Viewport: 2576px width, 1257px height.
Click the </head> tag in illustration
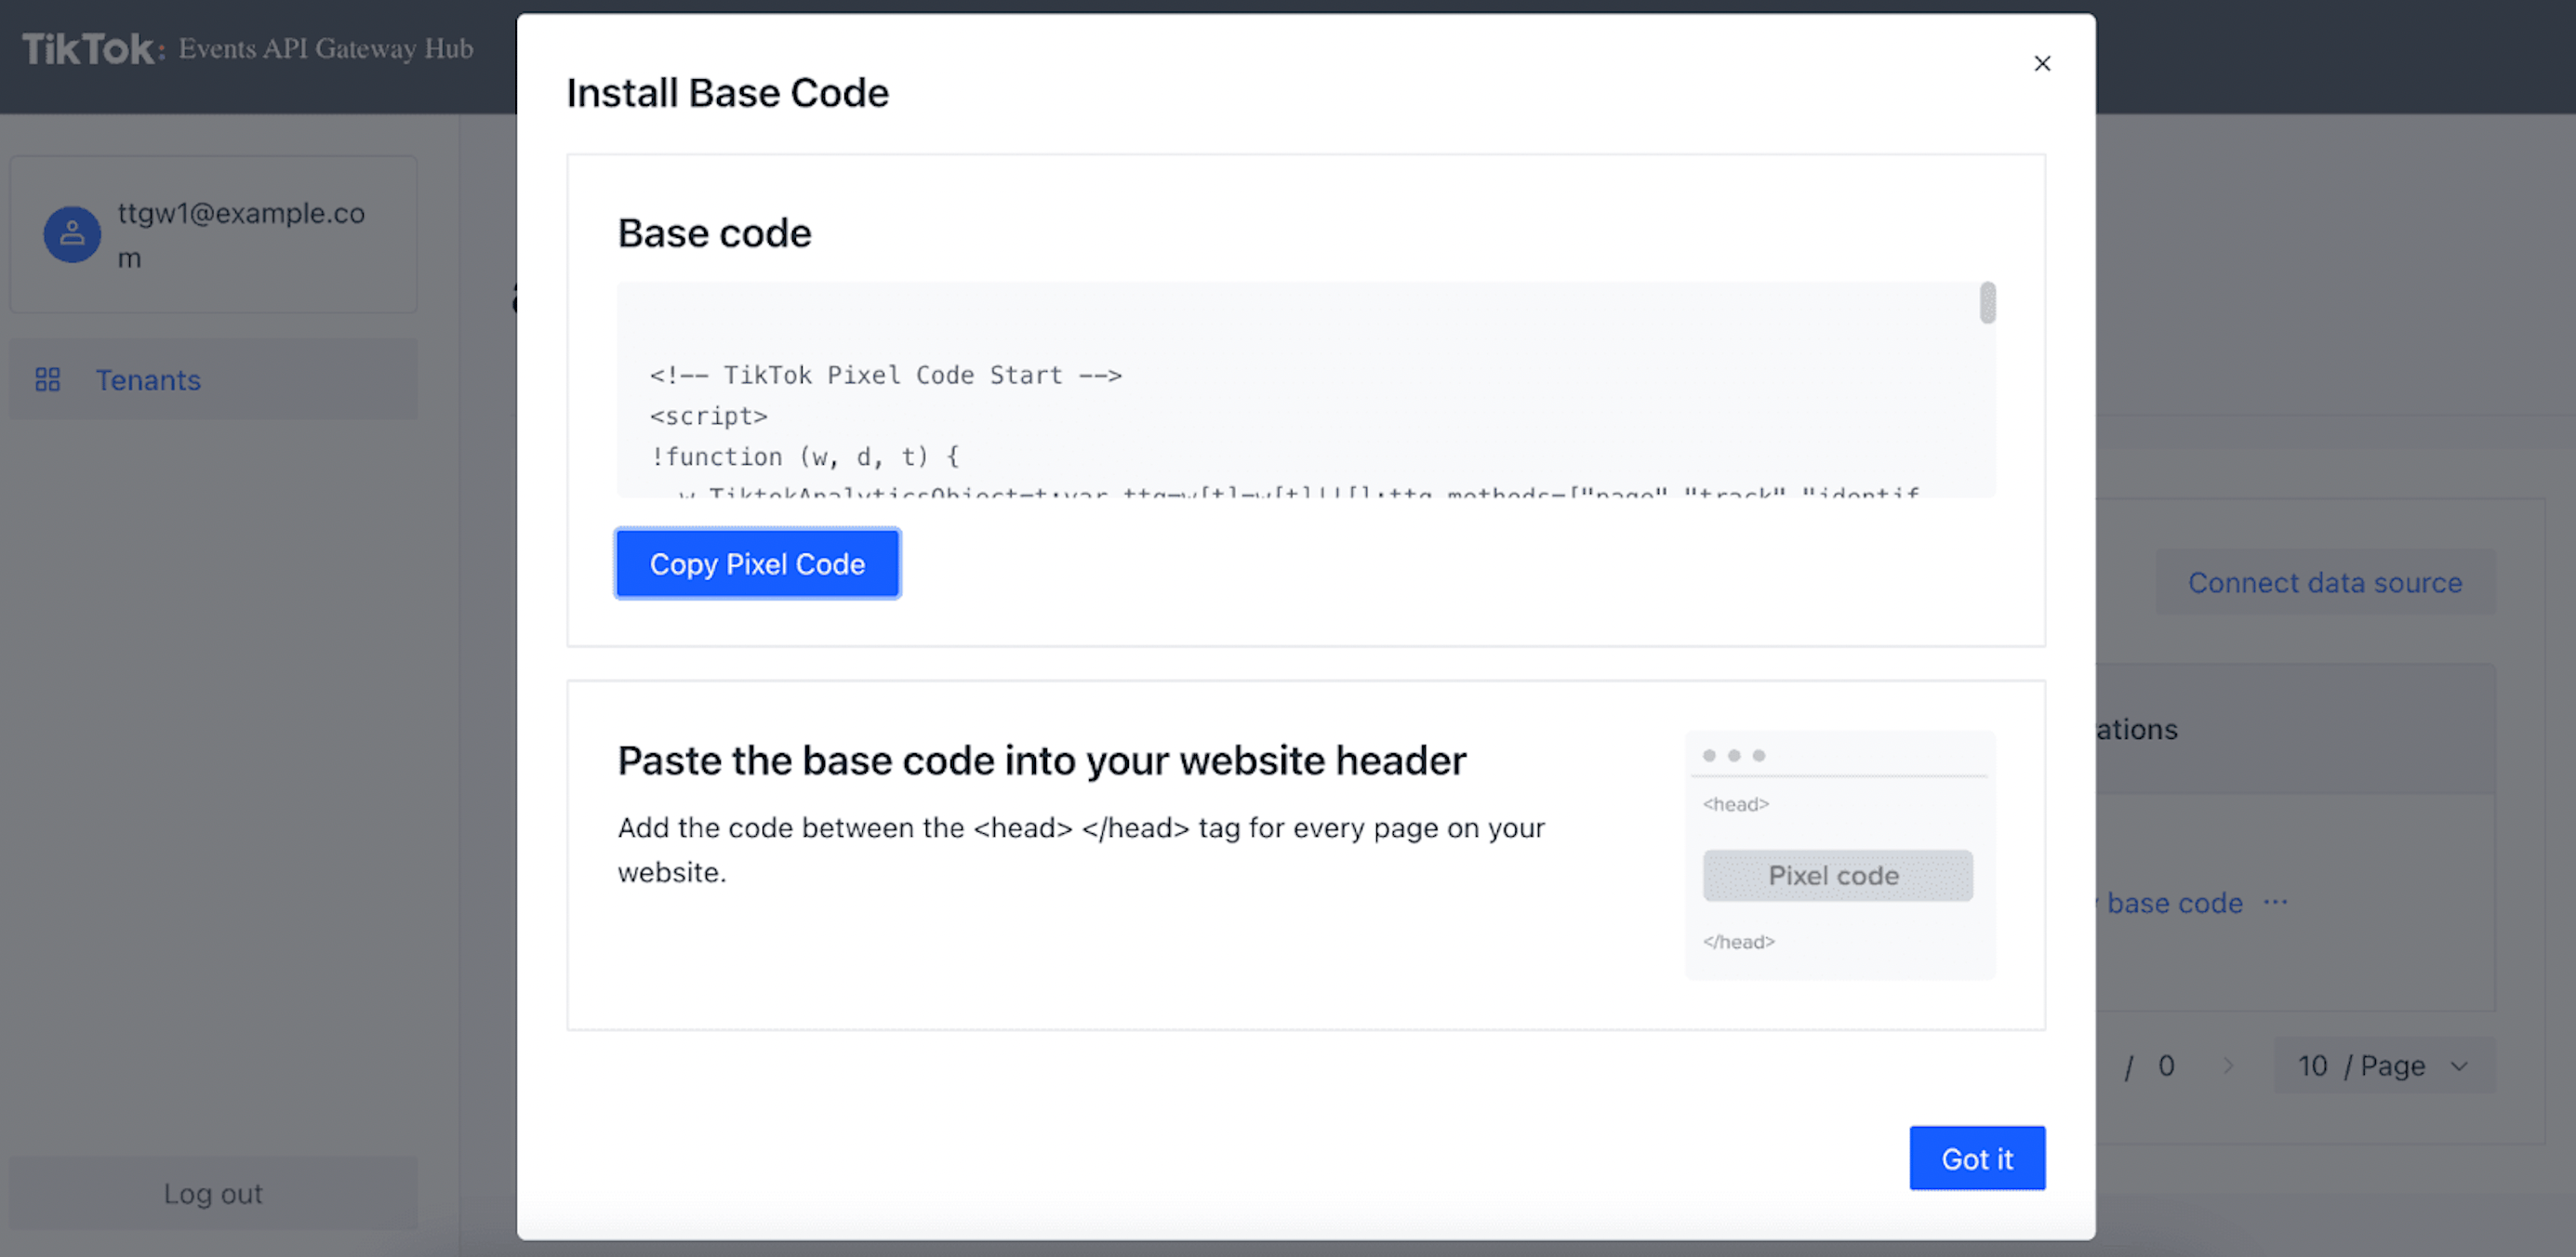pyautogui.click(x=1739, y=941)
